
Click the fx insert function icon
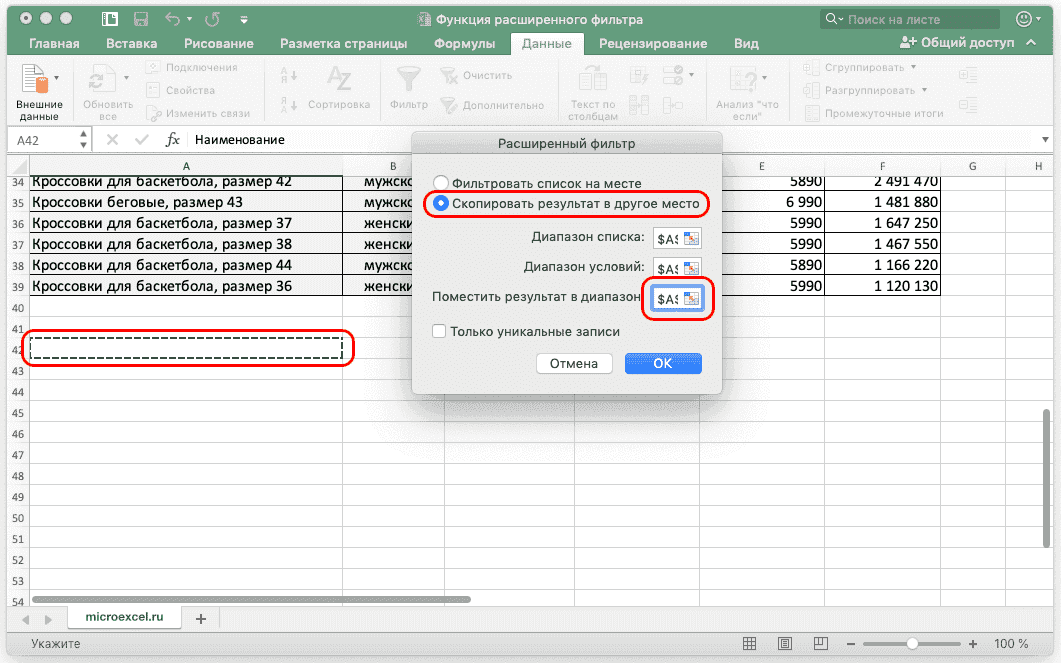(172, 140)
